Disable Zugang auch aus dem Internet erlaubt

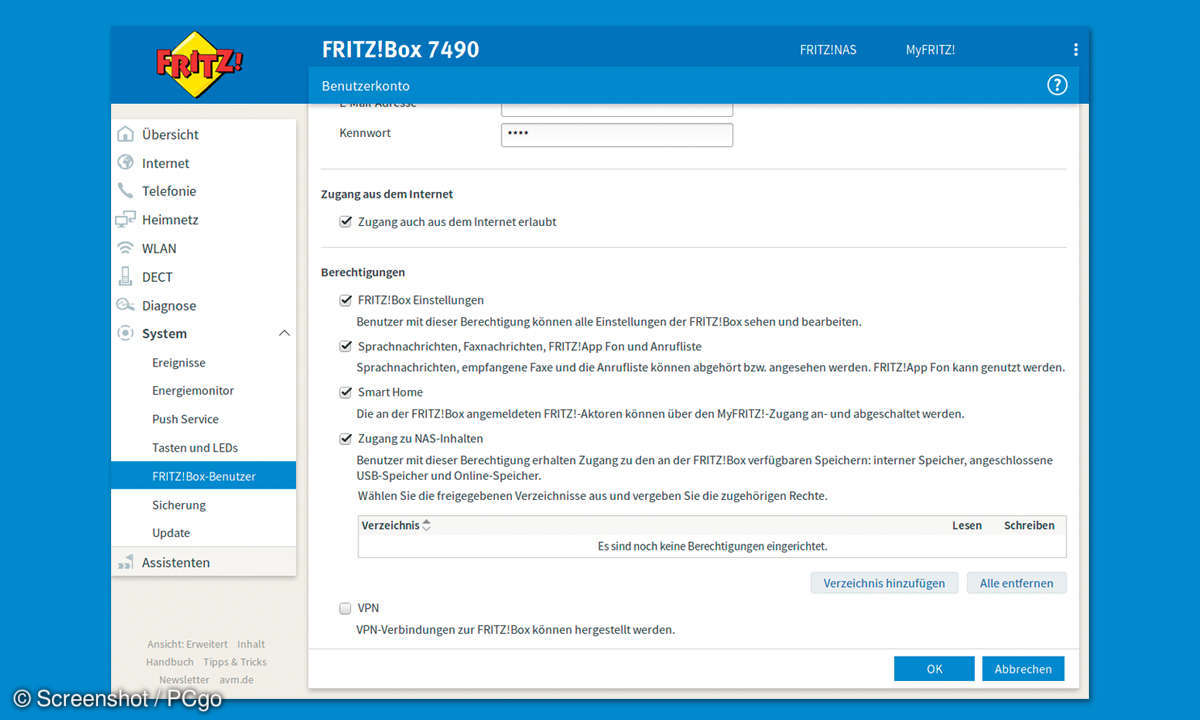tap(346, 222)
